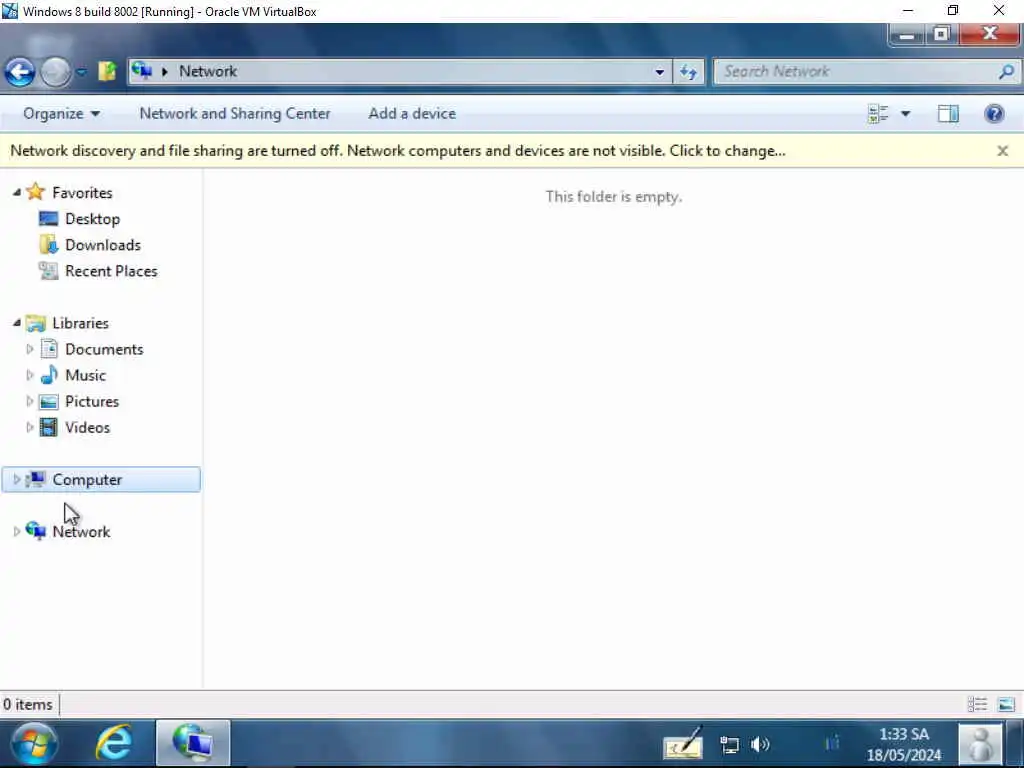Select Network in the navigation pane

81,532
